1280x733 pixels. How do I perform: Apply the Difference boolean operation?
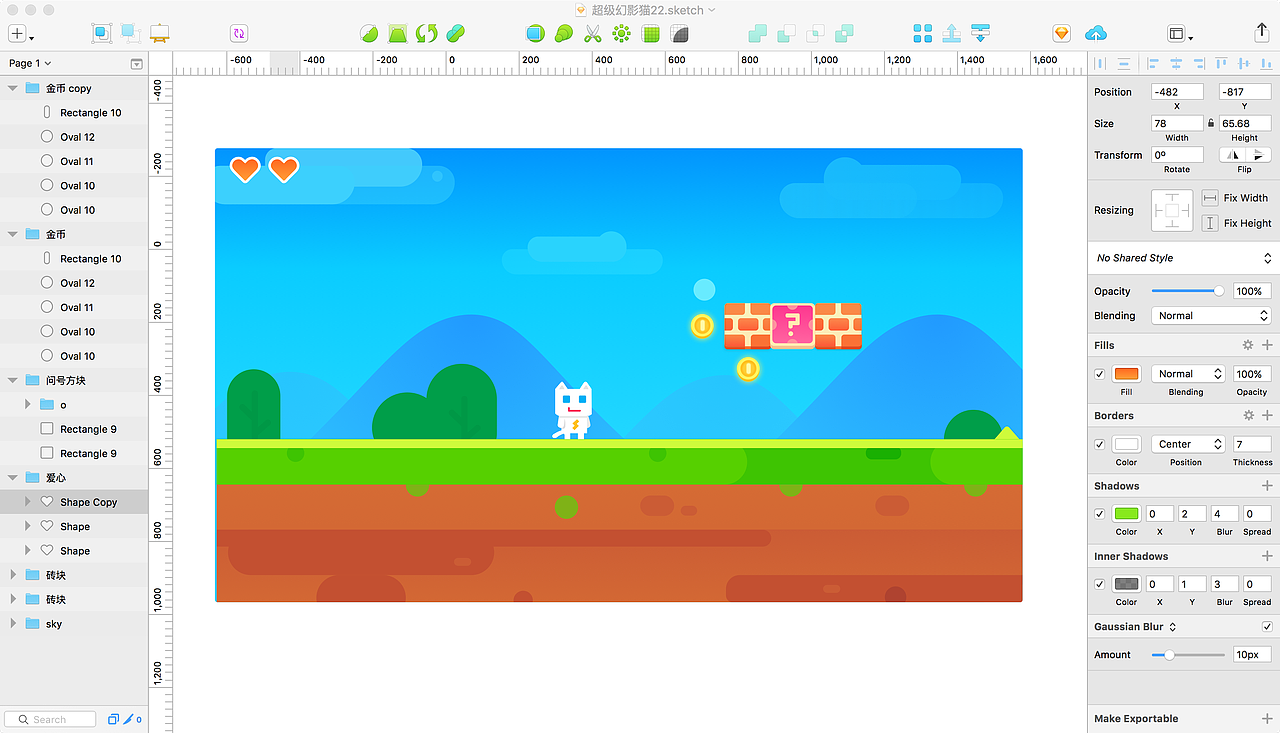click(845, 34)
